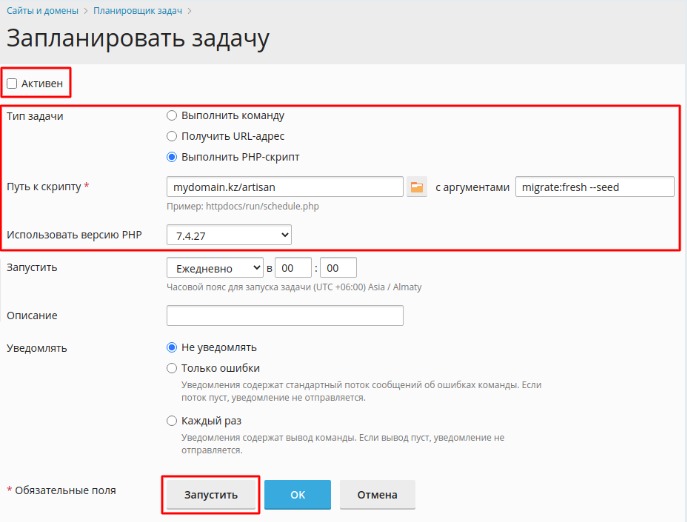Select the Выполнить команду radio option
The width and height of the screenshot is (687, 522).
(172, 115)
